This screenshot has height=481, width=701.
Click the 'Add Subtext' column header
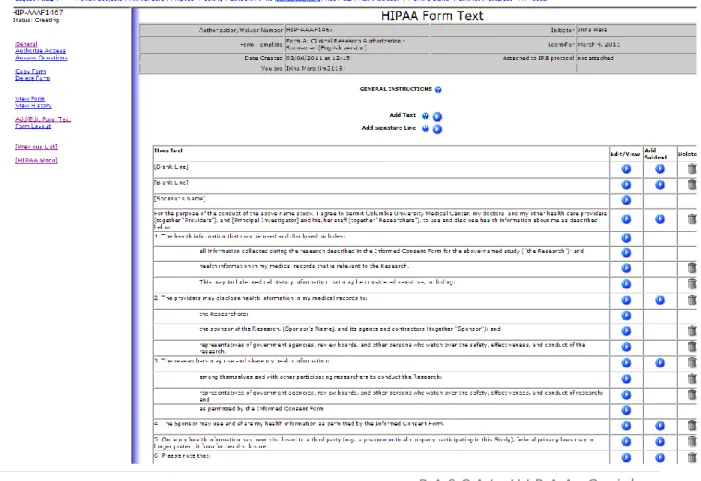[x=655, y=154]
